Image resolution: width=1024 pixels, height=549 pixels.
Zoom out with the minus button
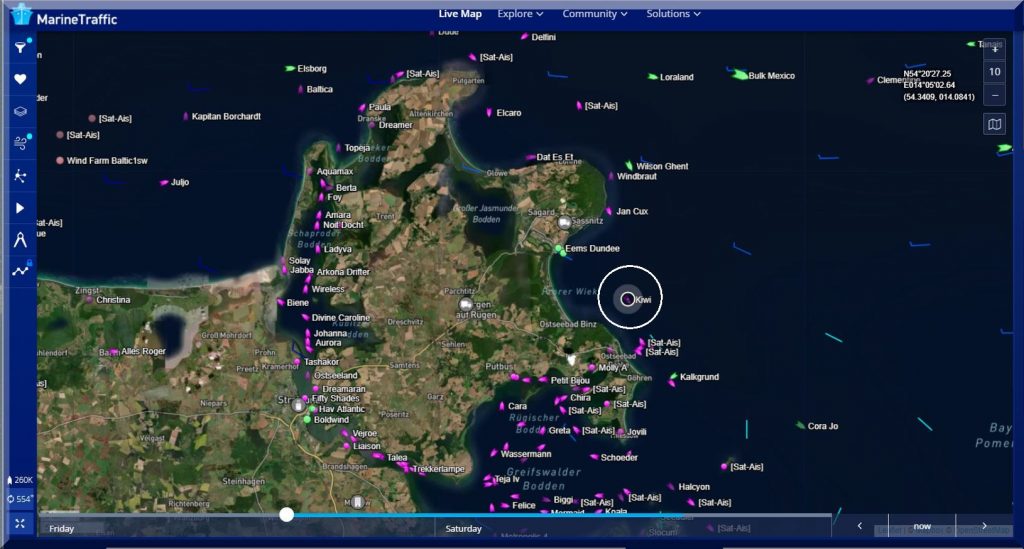point(994,95)
